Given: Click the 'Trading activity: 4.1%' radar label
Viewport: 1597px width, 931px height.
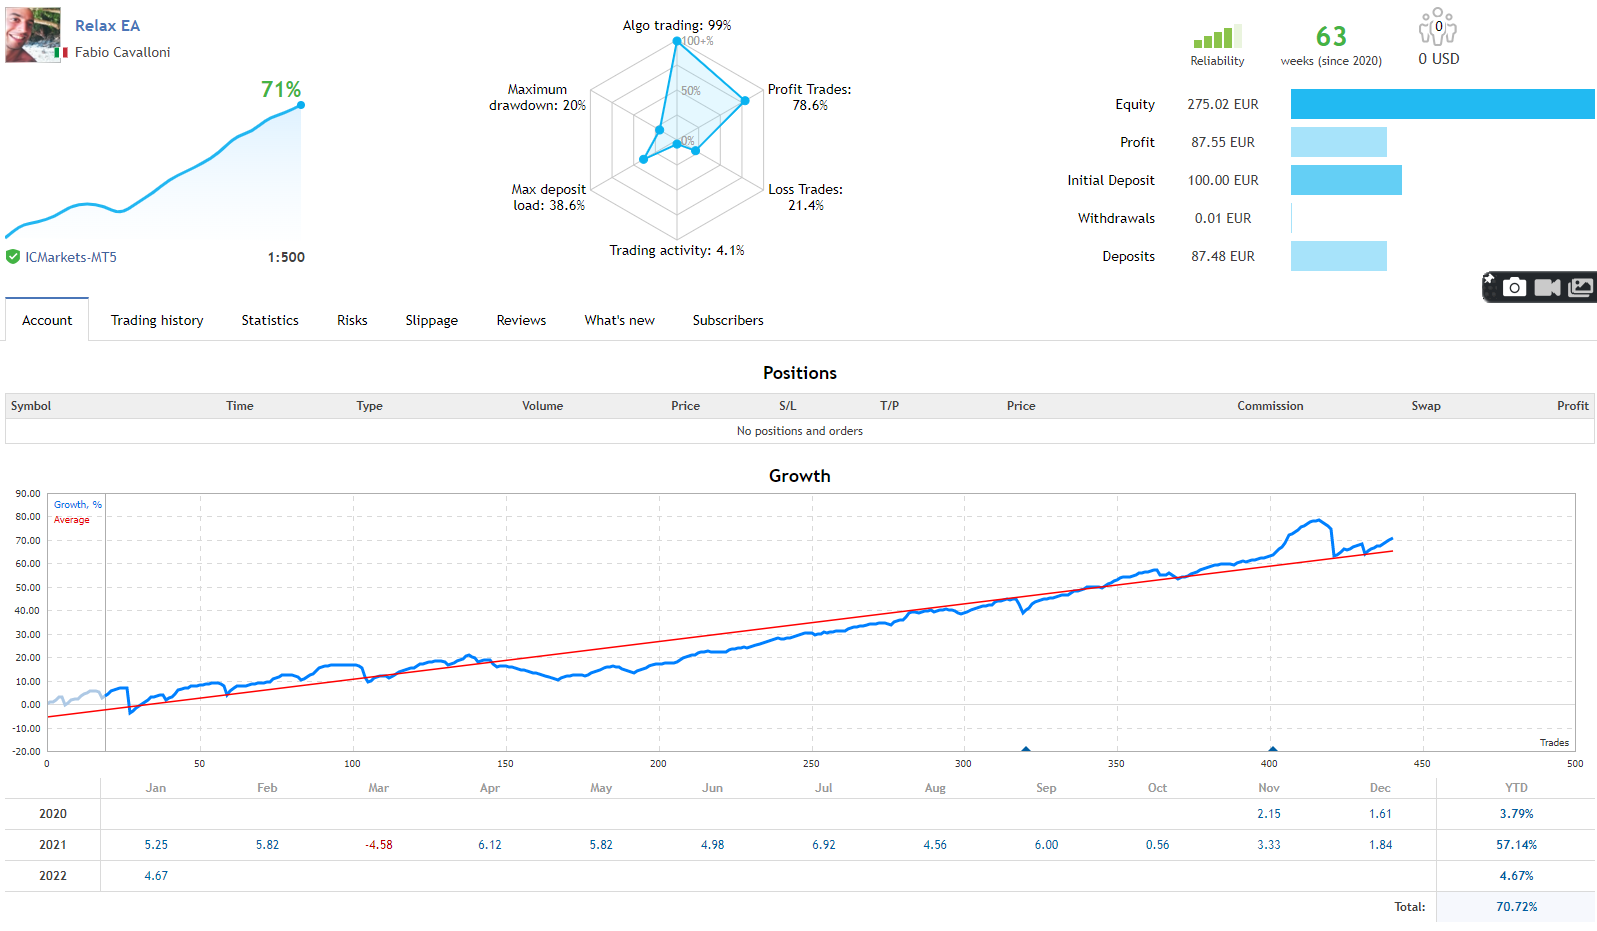Looking at the screenshot, I should 677,250.
